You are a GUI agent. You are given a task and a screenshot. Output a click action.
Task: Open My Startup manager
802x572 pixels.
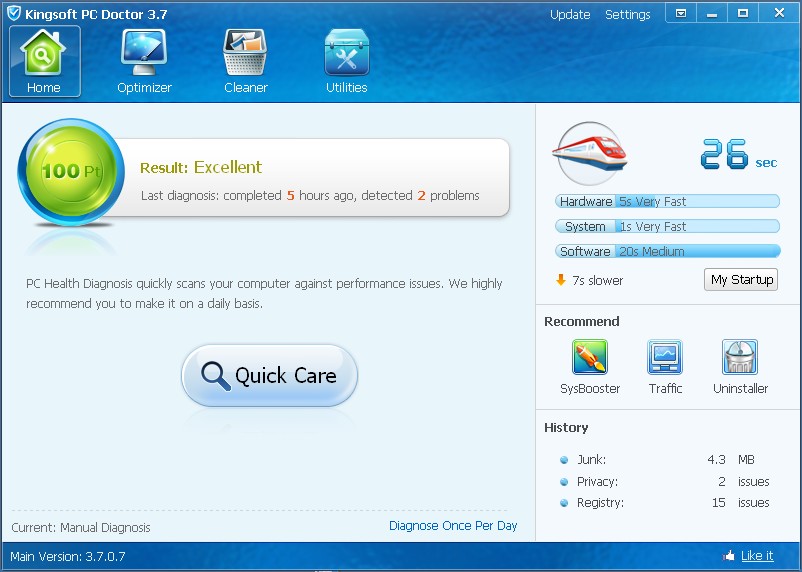[741, 279]
